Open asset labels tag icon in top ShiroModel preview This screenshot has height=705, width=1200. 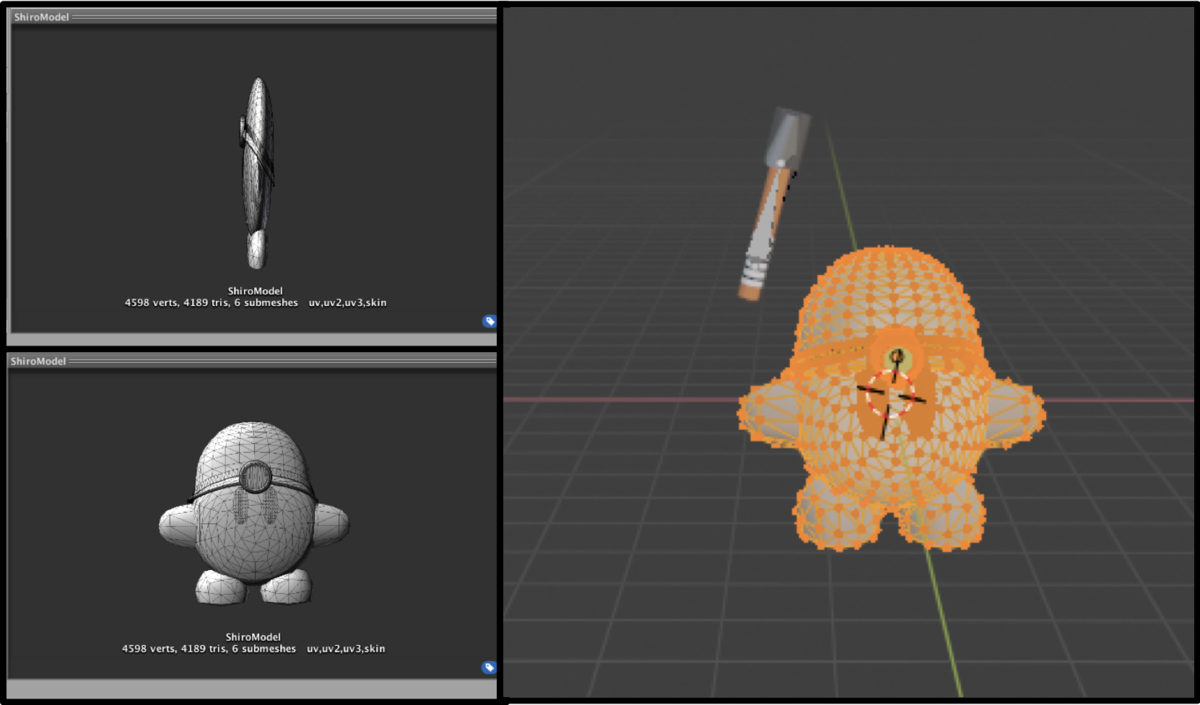(x=489, y=321)
